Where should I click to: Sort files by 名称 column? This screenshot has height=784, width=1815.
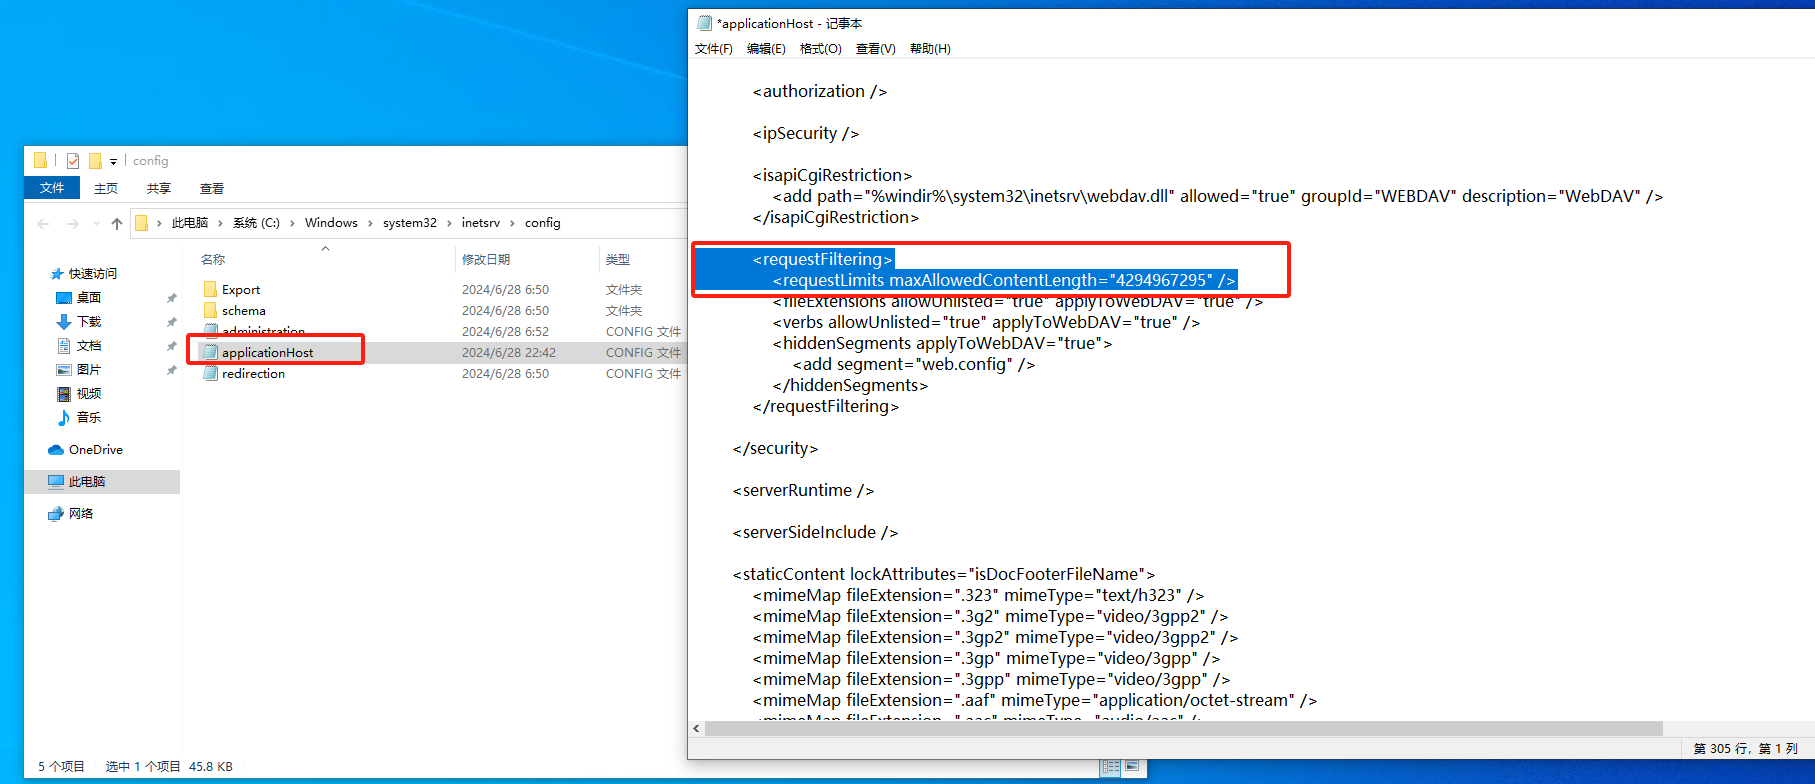click(213, 259)
